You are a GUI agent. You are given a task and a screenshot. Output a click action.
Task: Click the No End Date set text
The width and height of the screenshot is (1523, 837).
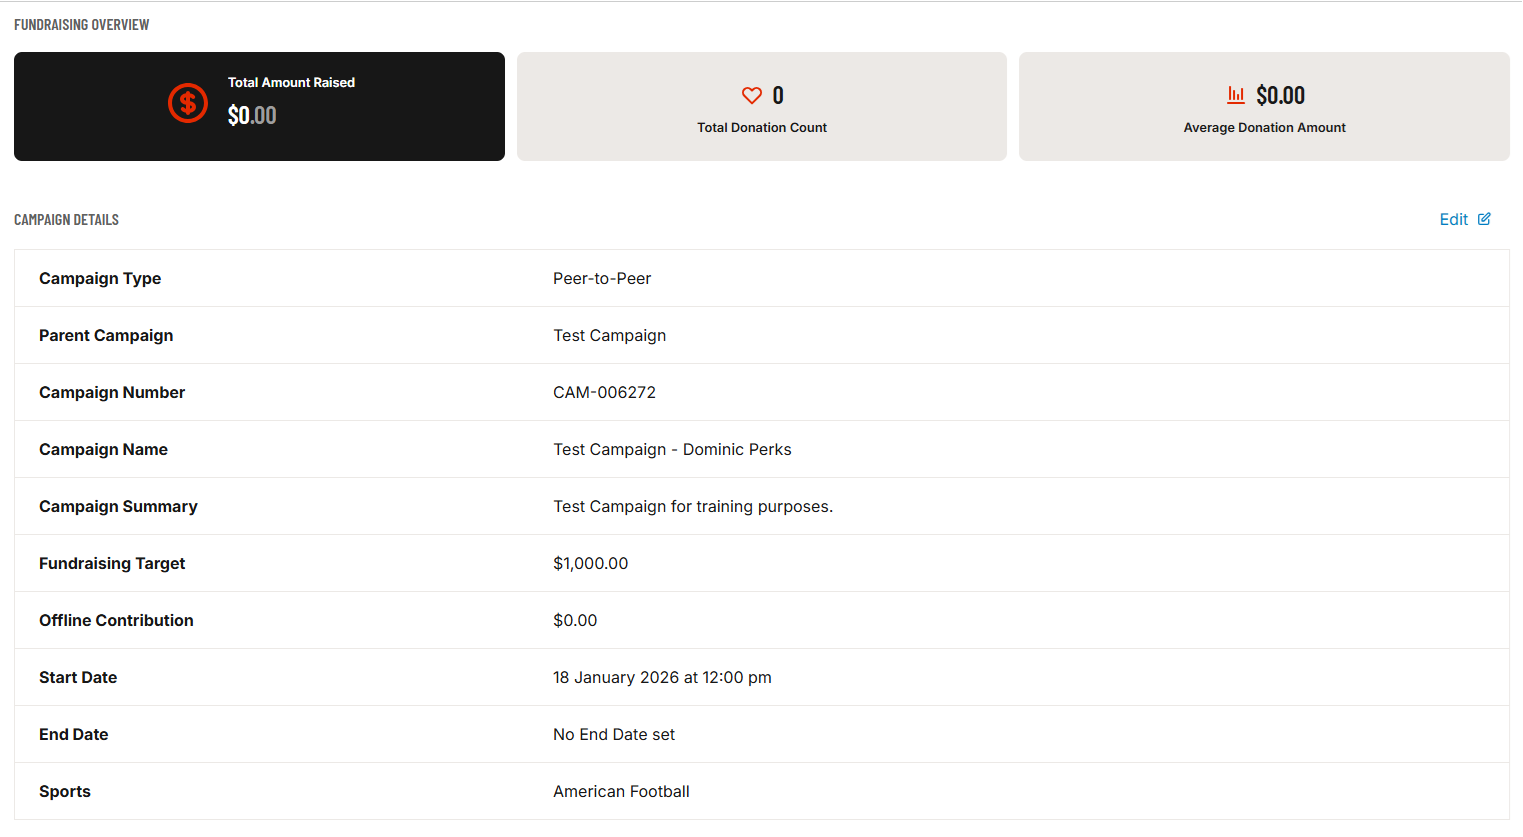(x=614, y=735)
